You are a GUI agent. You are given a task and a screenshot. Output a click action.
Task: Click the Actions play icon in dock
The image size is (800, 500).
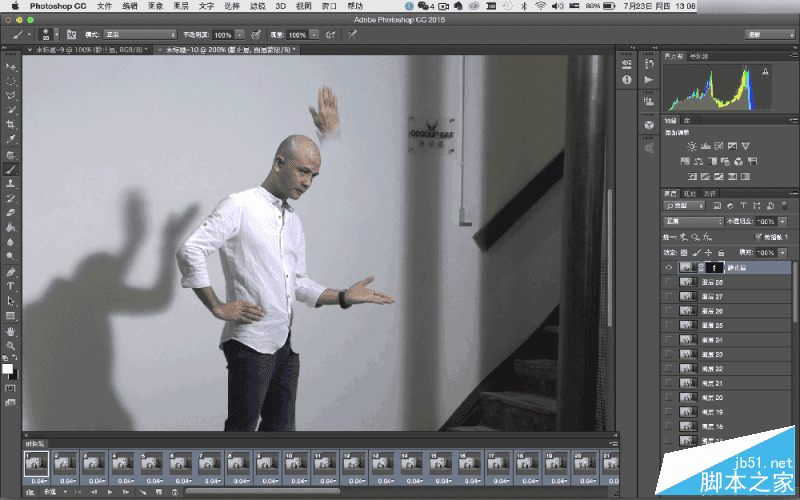648,80
